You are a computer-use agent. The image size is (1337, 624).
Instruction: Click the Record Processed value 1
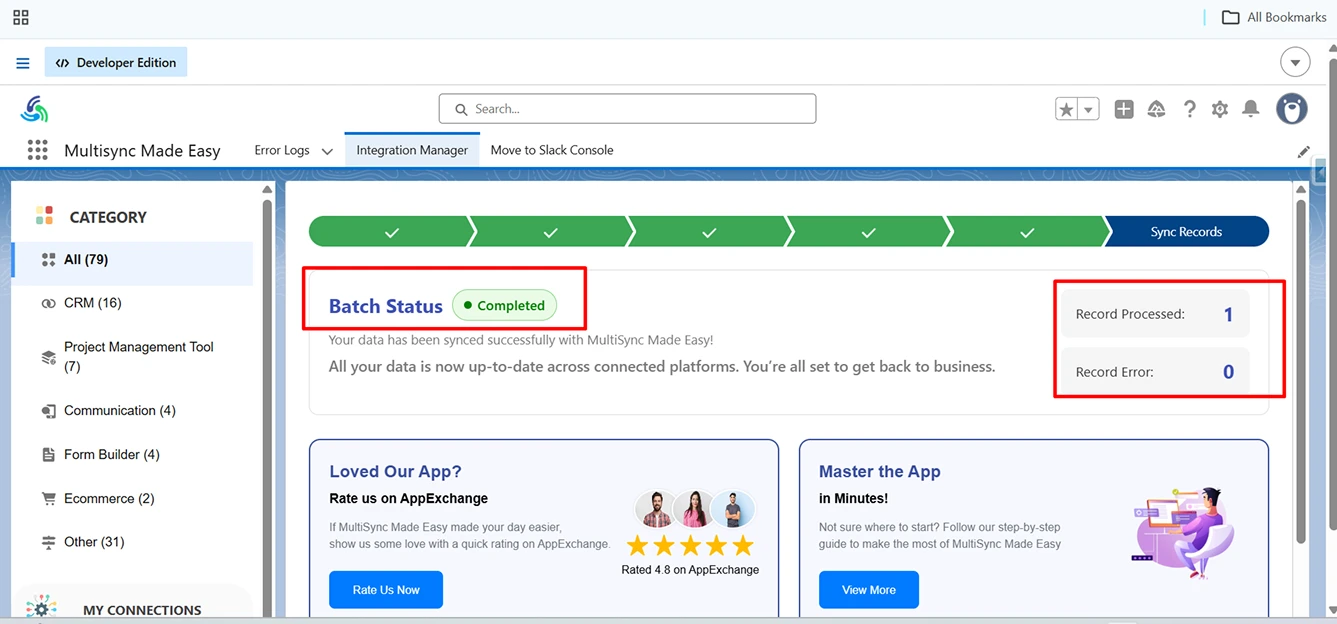(1228, 315)
